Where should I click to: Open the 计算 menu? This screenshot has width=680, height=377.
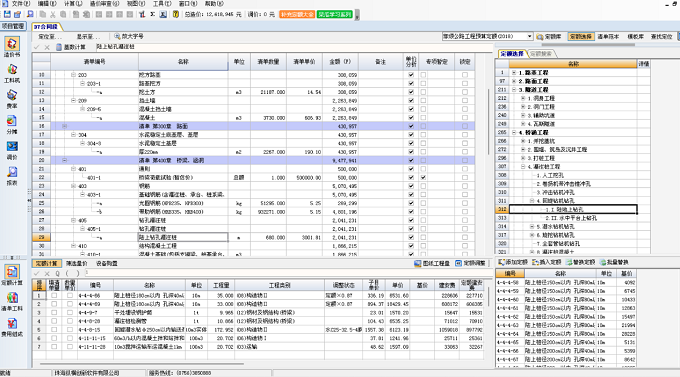pyautogui.click(x=73, y=3)
